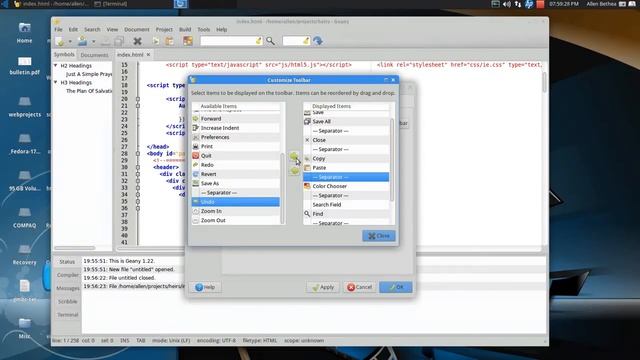
Task: Open the Project menu
Action: (x=164, y=29)
